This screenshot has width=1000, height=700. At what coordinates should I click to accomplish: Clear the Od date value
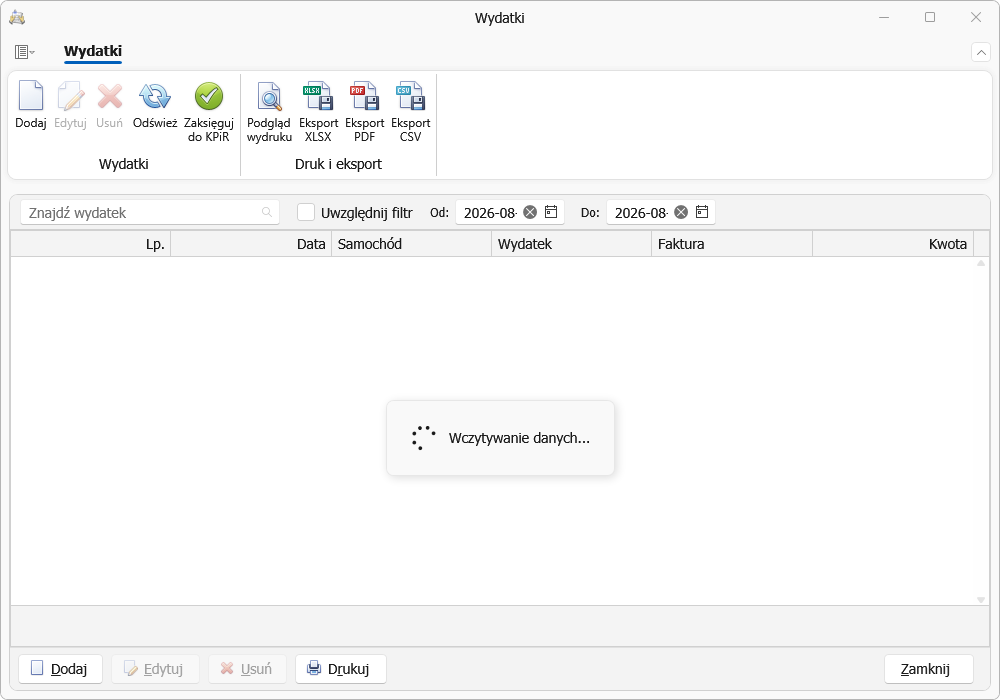pos(530,212)
